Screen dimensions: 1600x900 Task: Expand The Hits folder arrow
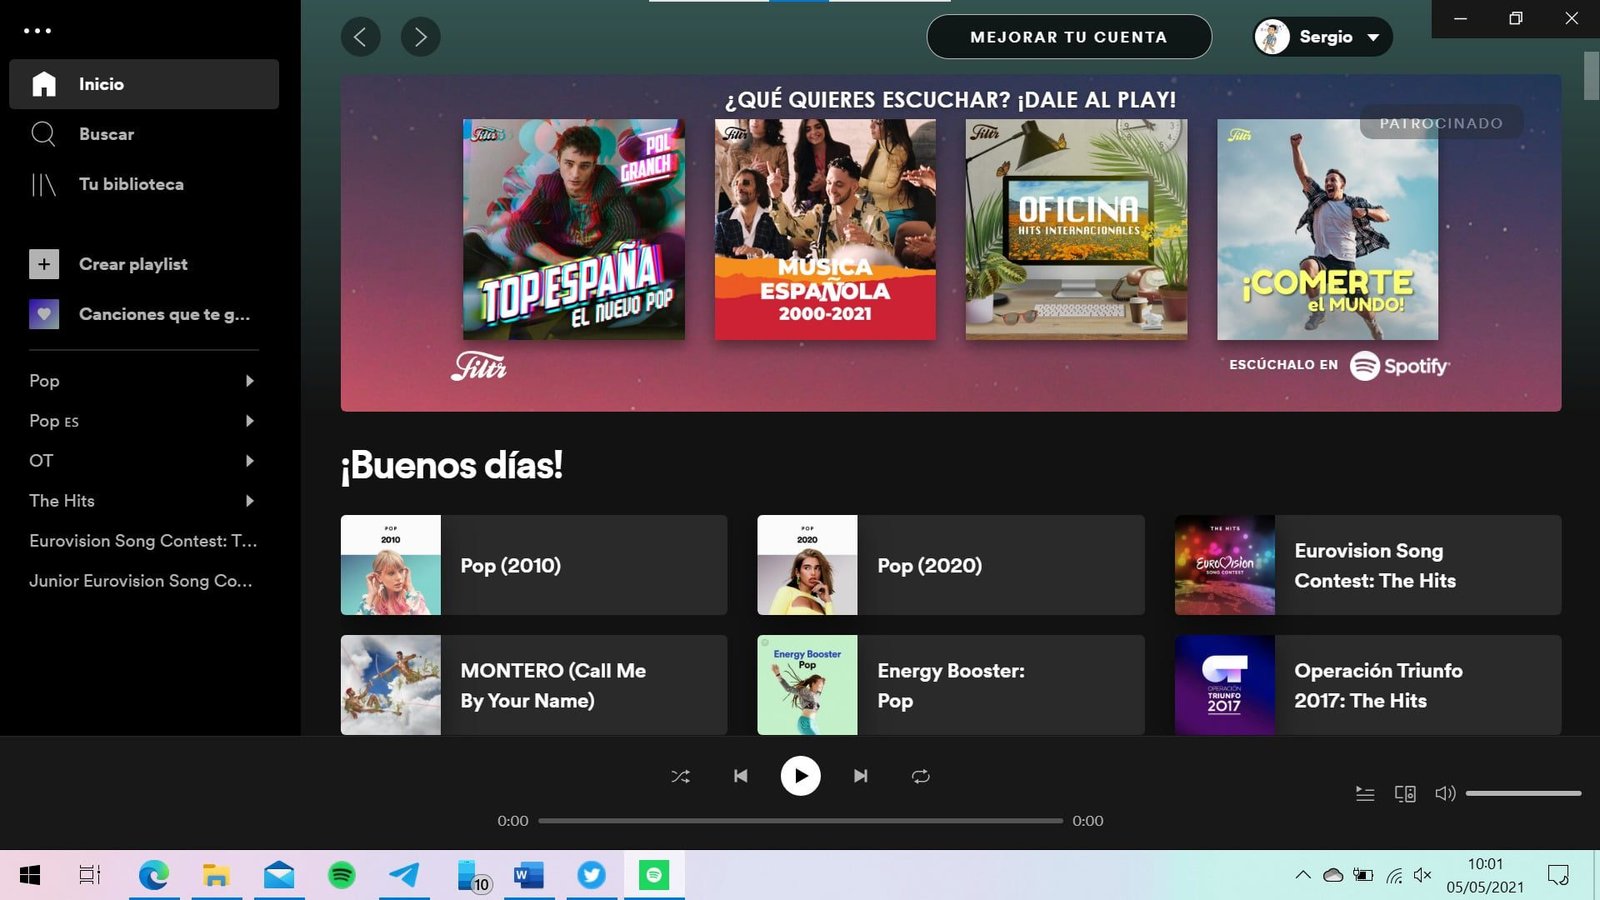point(250,501)
